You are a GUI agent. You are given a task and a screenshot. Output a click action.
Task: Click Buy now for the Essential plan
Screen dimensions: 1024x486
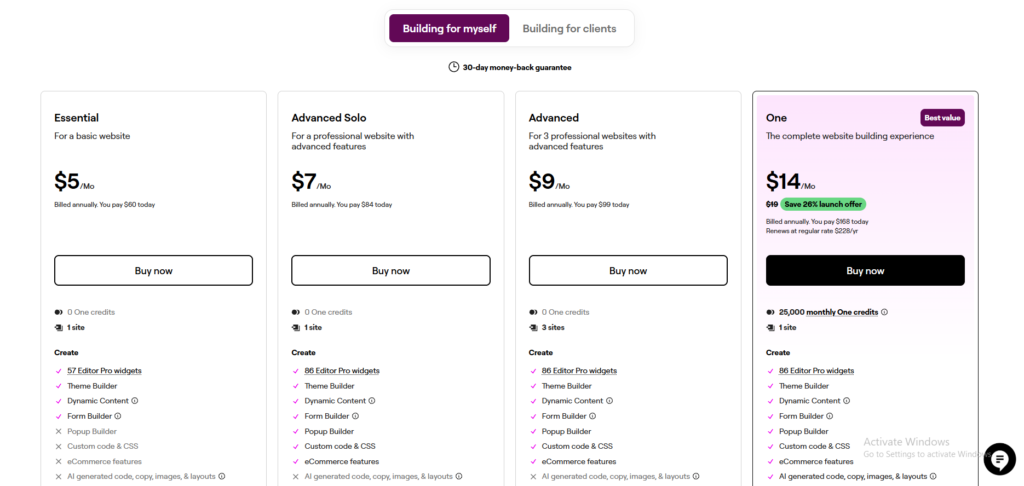click(x=153, y=270)
